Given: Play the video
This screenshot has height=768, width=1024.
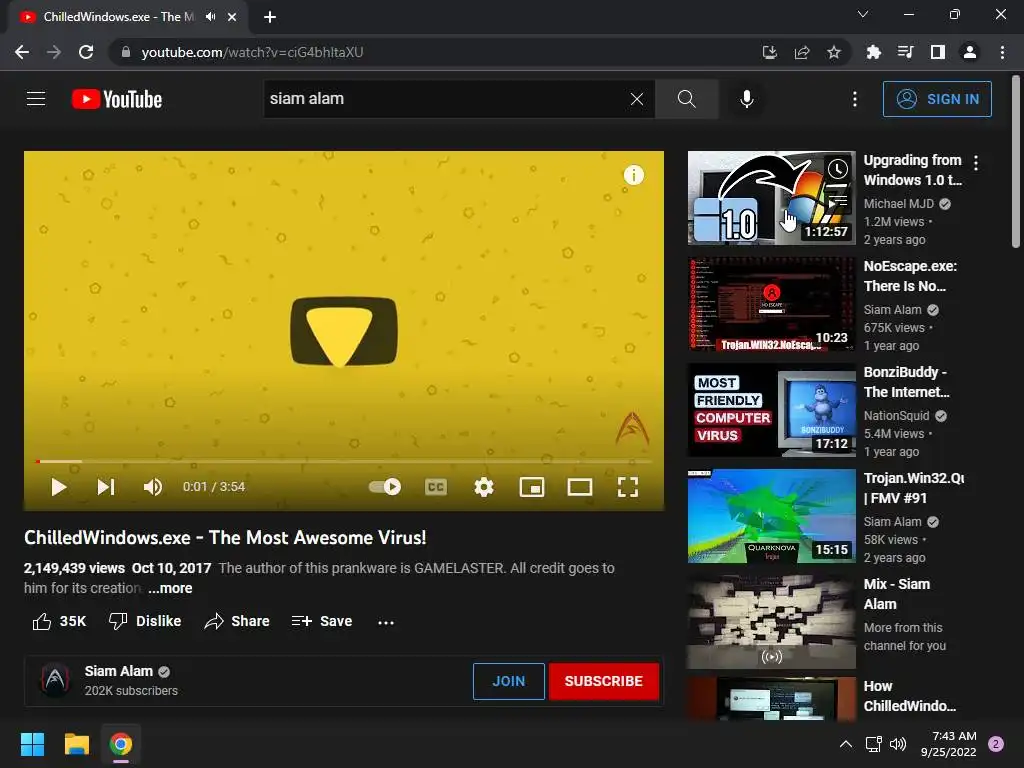Looking at the screenshot, I should pyautogui.click(x=59, y=487).
